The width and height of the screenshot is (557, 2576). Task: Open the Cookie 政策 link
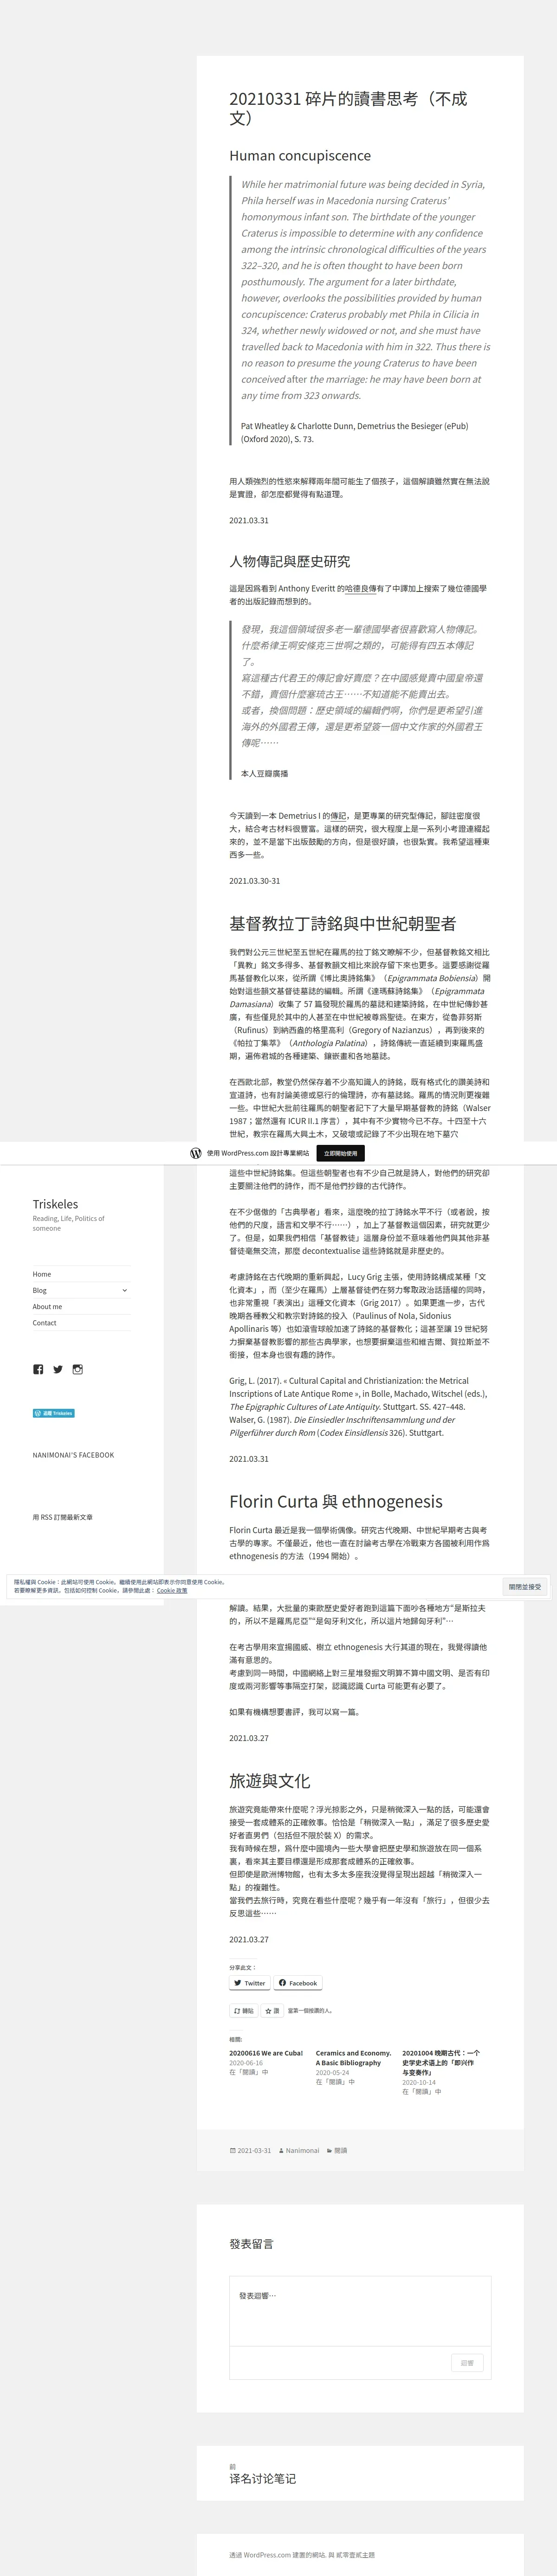pyautogui.click(x=172, y=1590)
